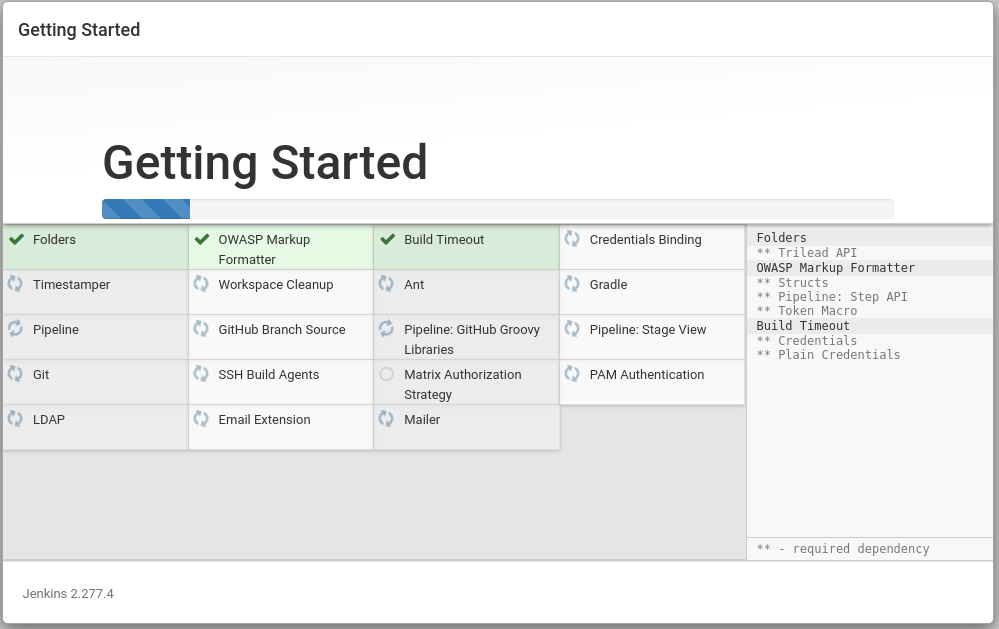This screenshot has height=629, width=999.
Task: Click the refresh icon beside Pipeline
Action: [x=15, y=329]
